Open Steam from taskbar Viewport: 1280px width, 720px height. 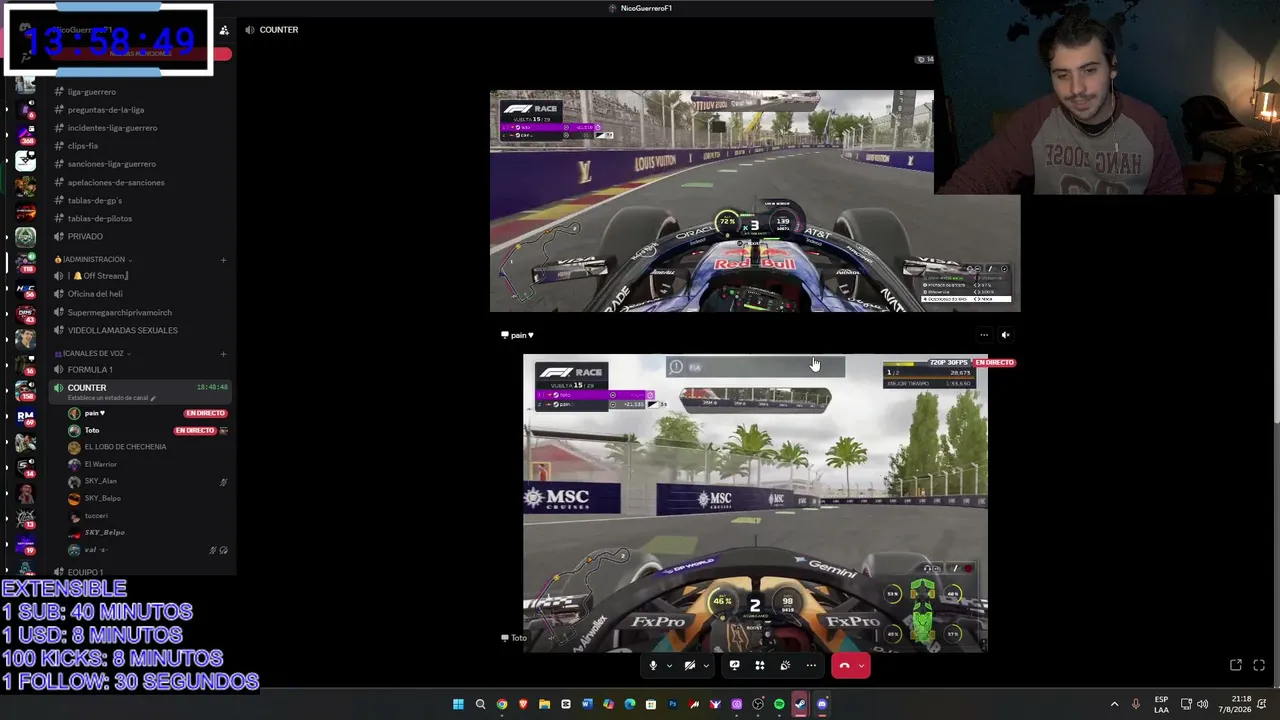(800, 704)
